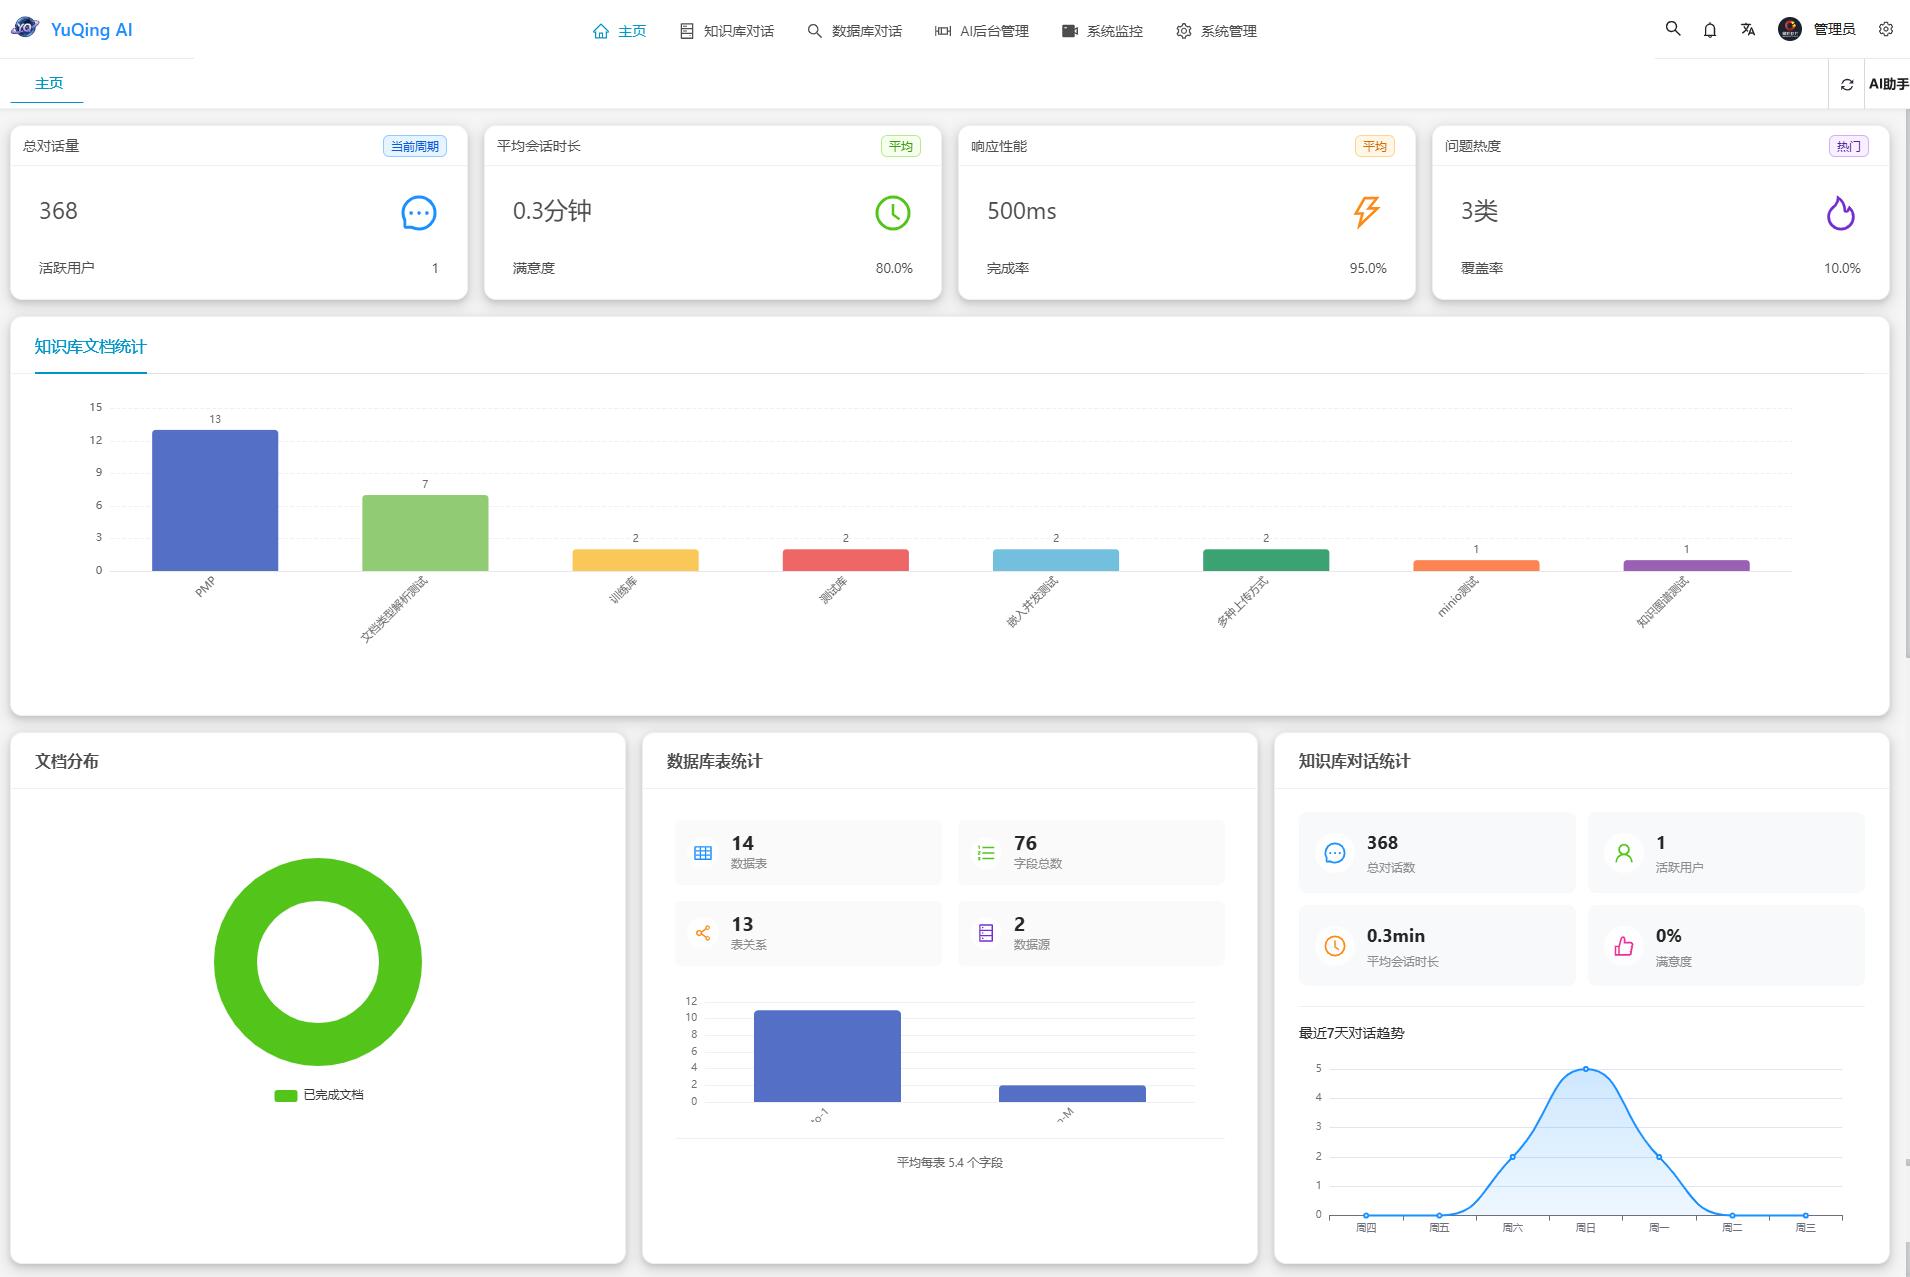Screen dimensions: 1910x1277
Task: Click the refresh icon beside AI助手
Action: point(1847,85)
